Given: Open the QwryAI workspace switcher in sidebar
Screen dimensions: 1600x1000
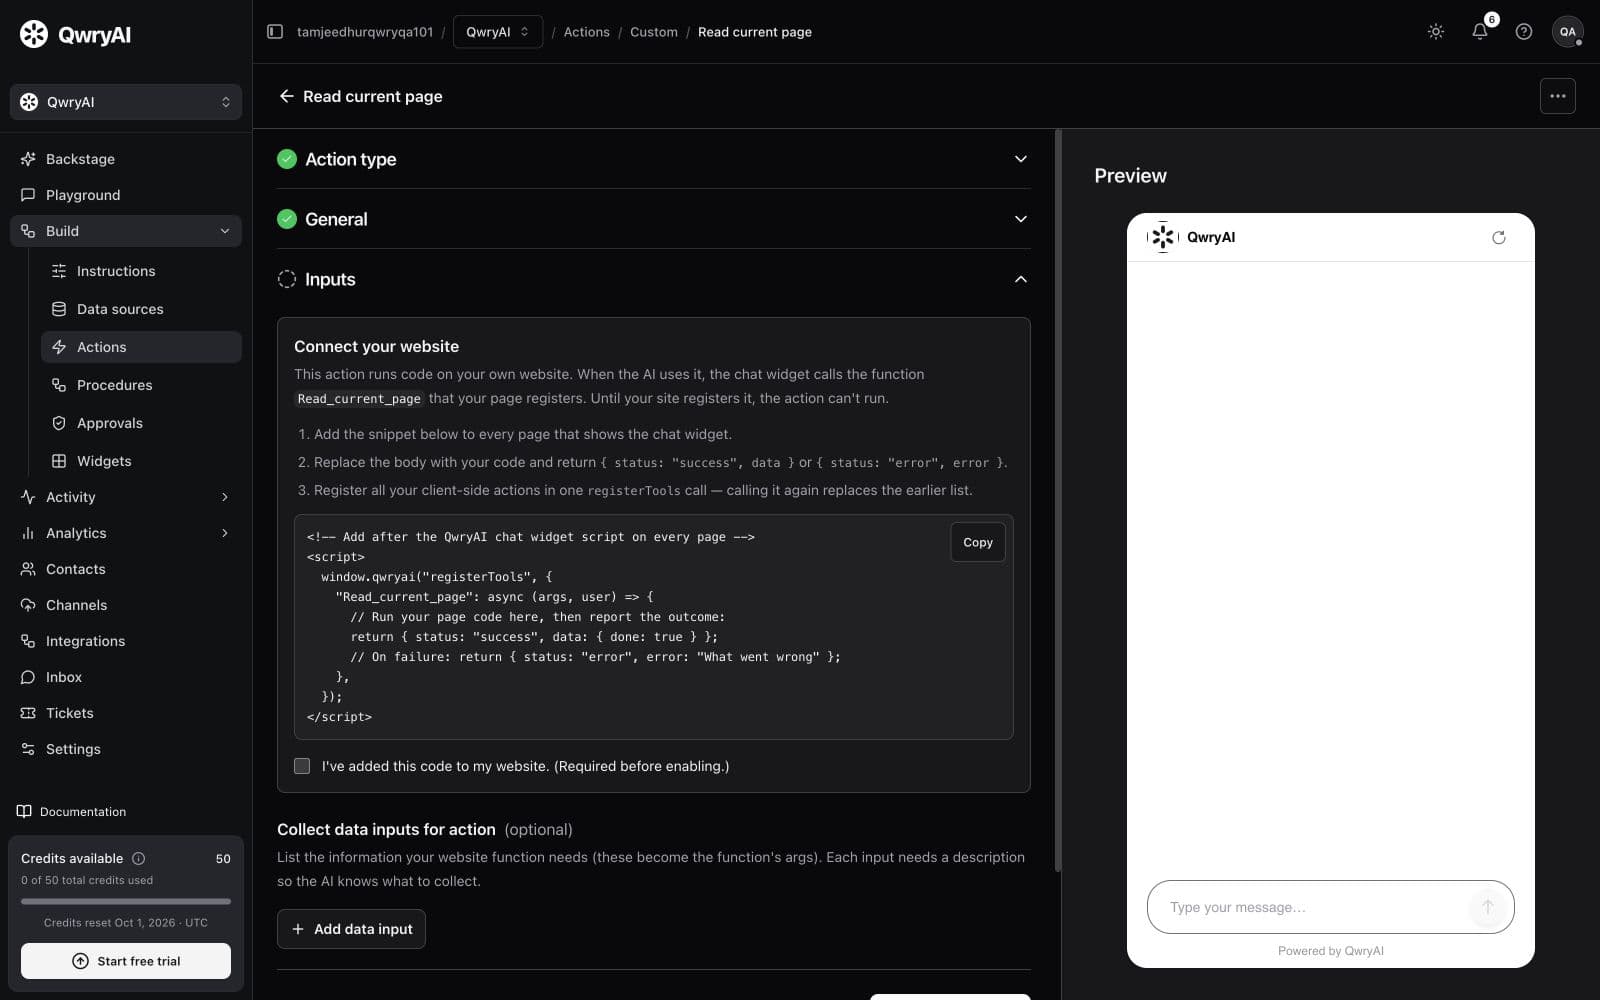Looking at the screenshot, I should (x=126, y=102).
